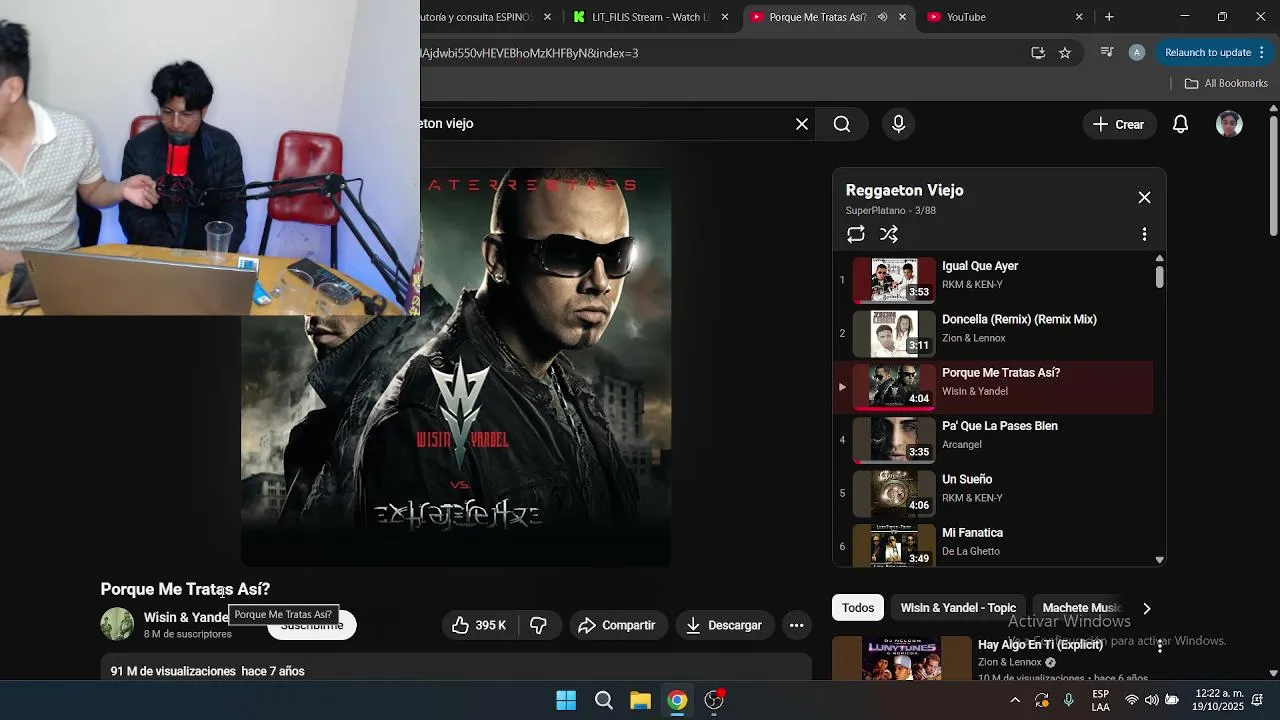Select the Wisin & Yandel - Topic chip
The image size is (1280, 720).
[958, 608]
